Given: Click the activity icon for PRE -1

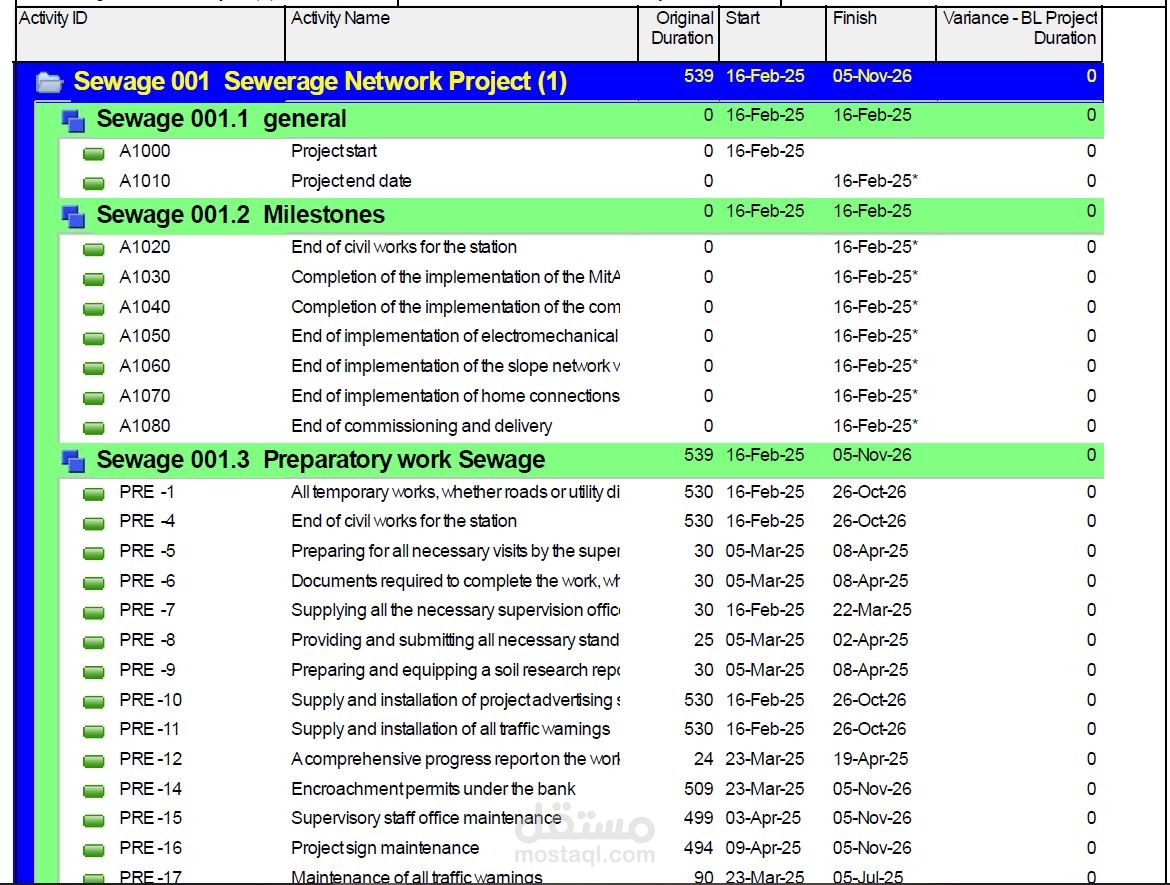Looking at the screenshot, I should click(x=93, y=494).
